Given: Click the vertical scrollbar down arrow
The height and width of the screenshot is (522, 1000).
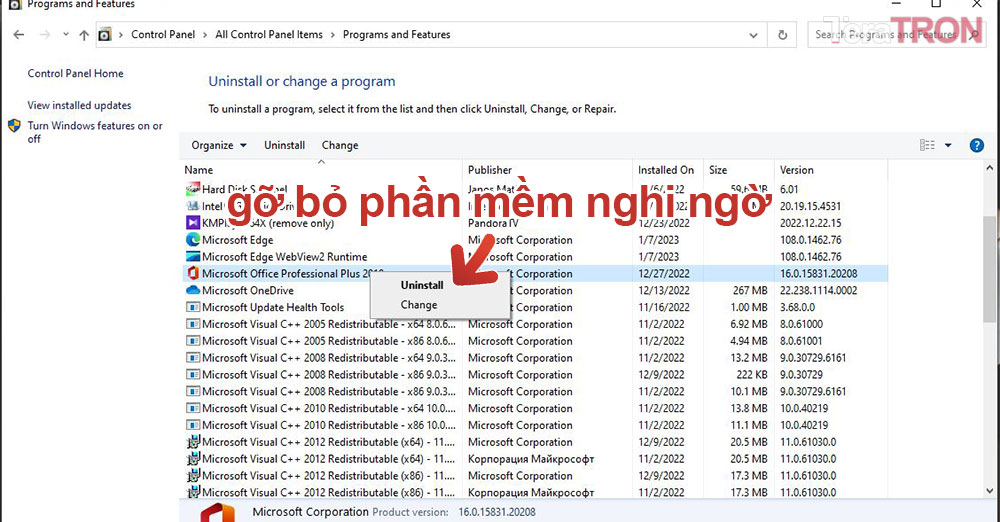Looking at the screenshot, I should point(989,491).
